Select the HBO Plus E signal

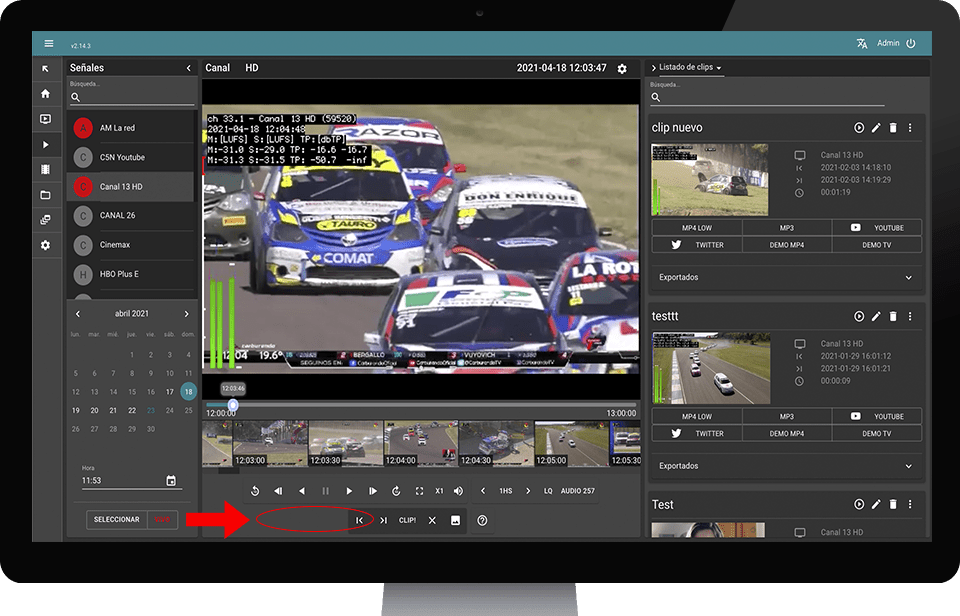click(132, 274)
